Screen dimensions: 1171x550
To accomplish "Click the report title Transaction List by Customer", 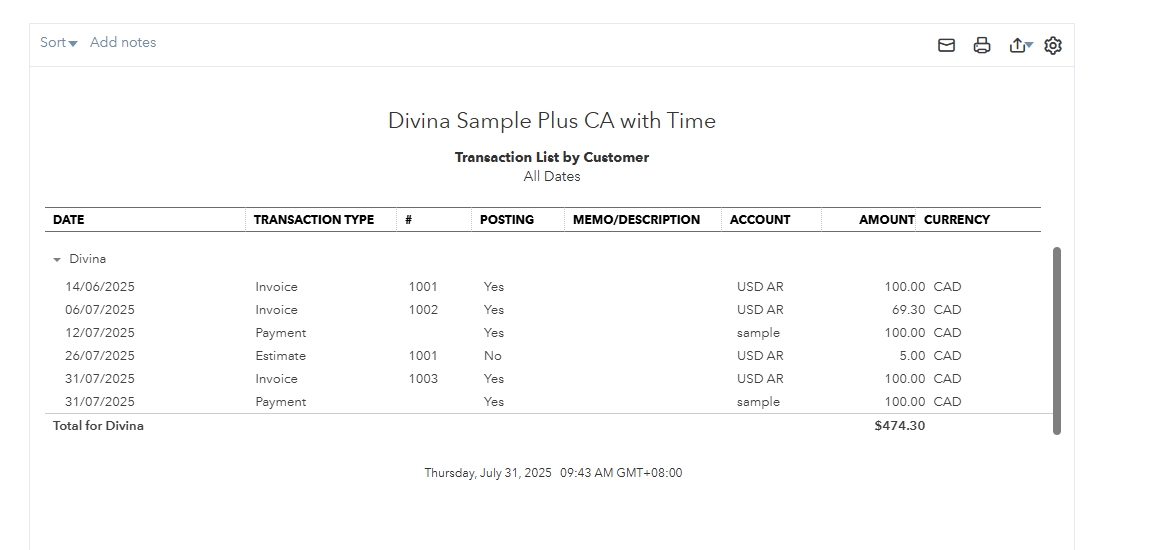I will (x=552, y=158).
